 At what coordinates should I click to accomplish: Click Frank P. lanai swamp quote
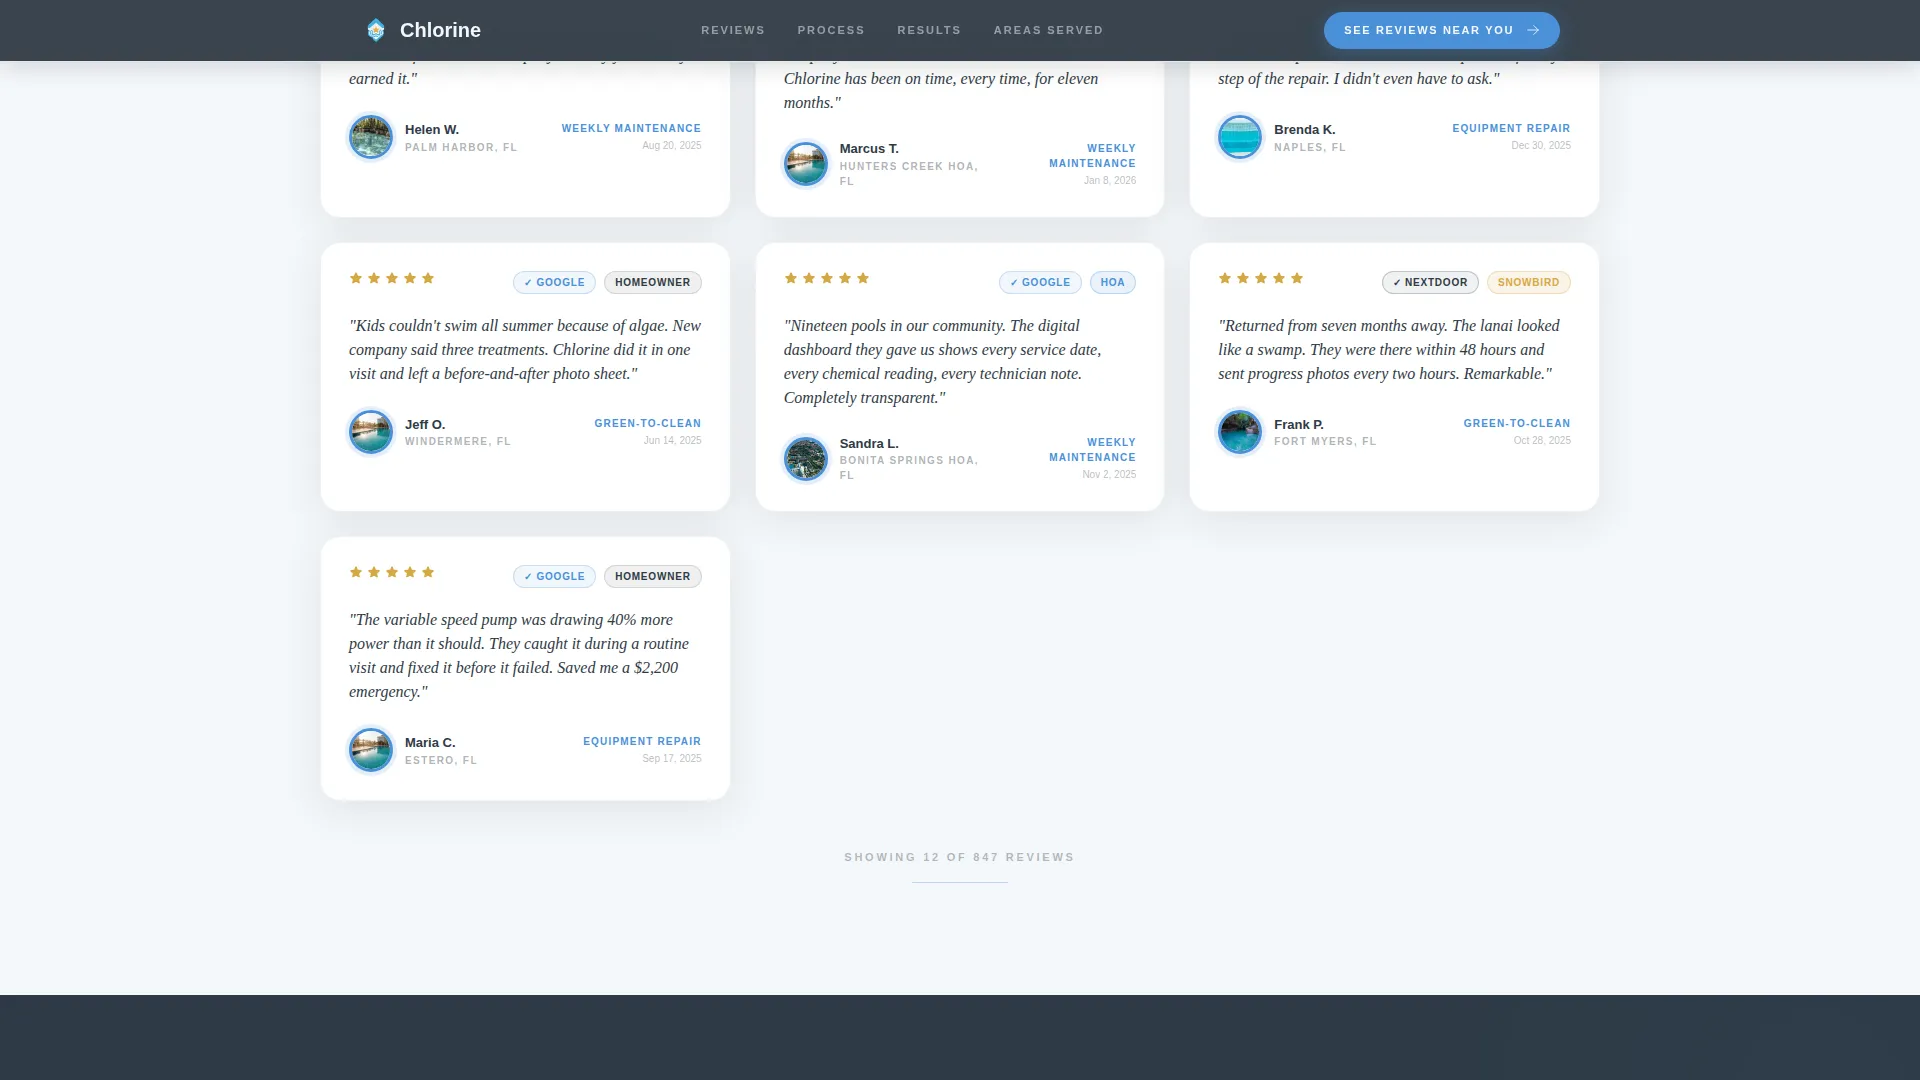click(x=1389, y=350)
